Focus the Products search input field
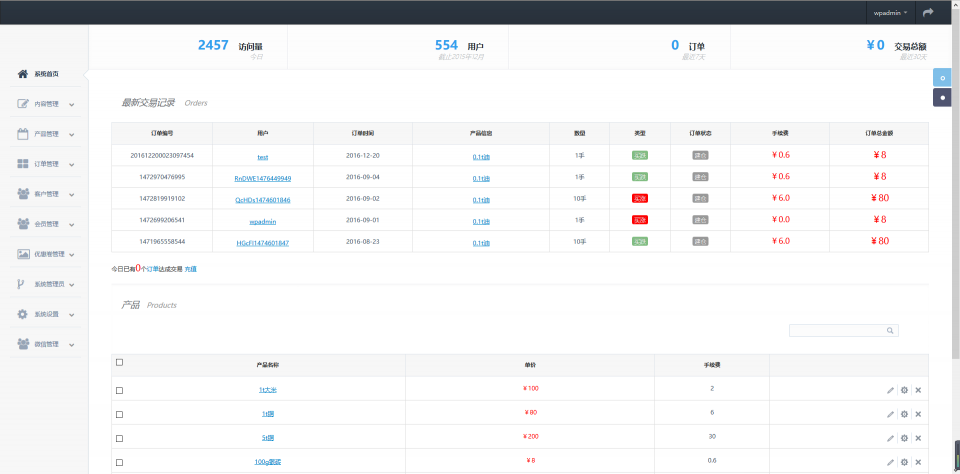The image size is (960, 474). click(x=844, y=331)
